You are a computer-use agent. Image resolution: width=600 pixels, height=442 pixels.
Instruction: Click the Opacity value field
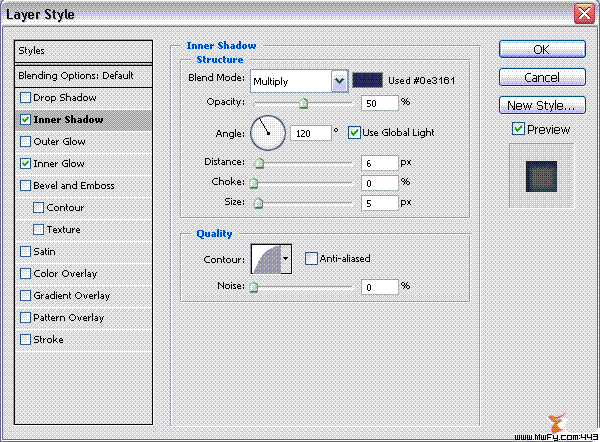(x=380, y=103)
